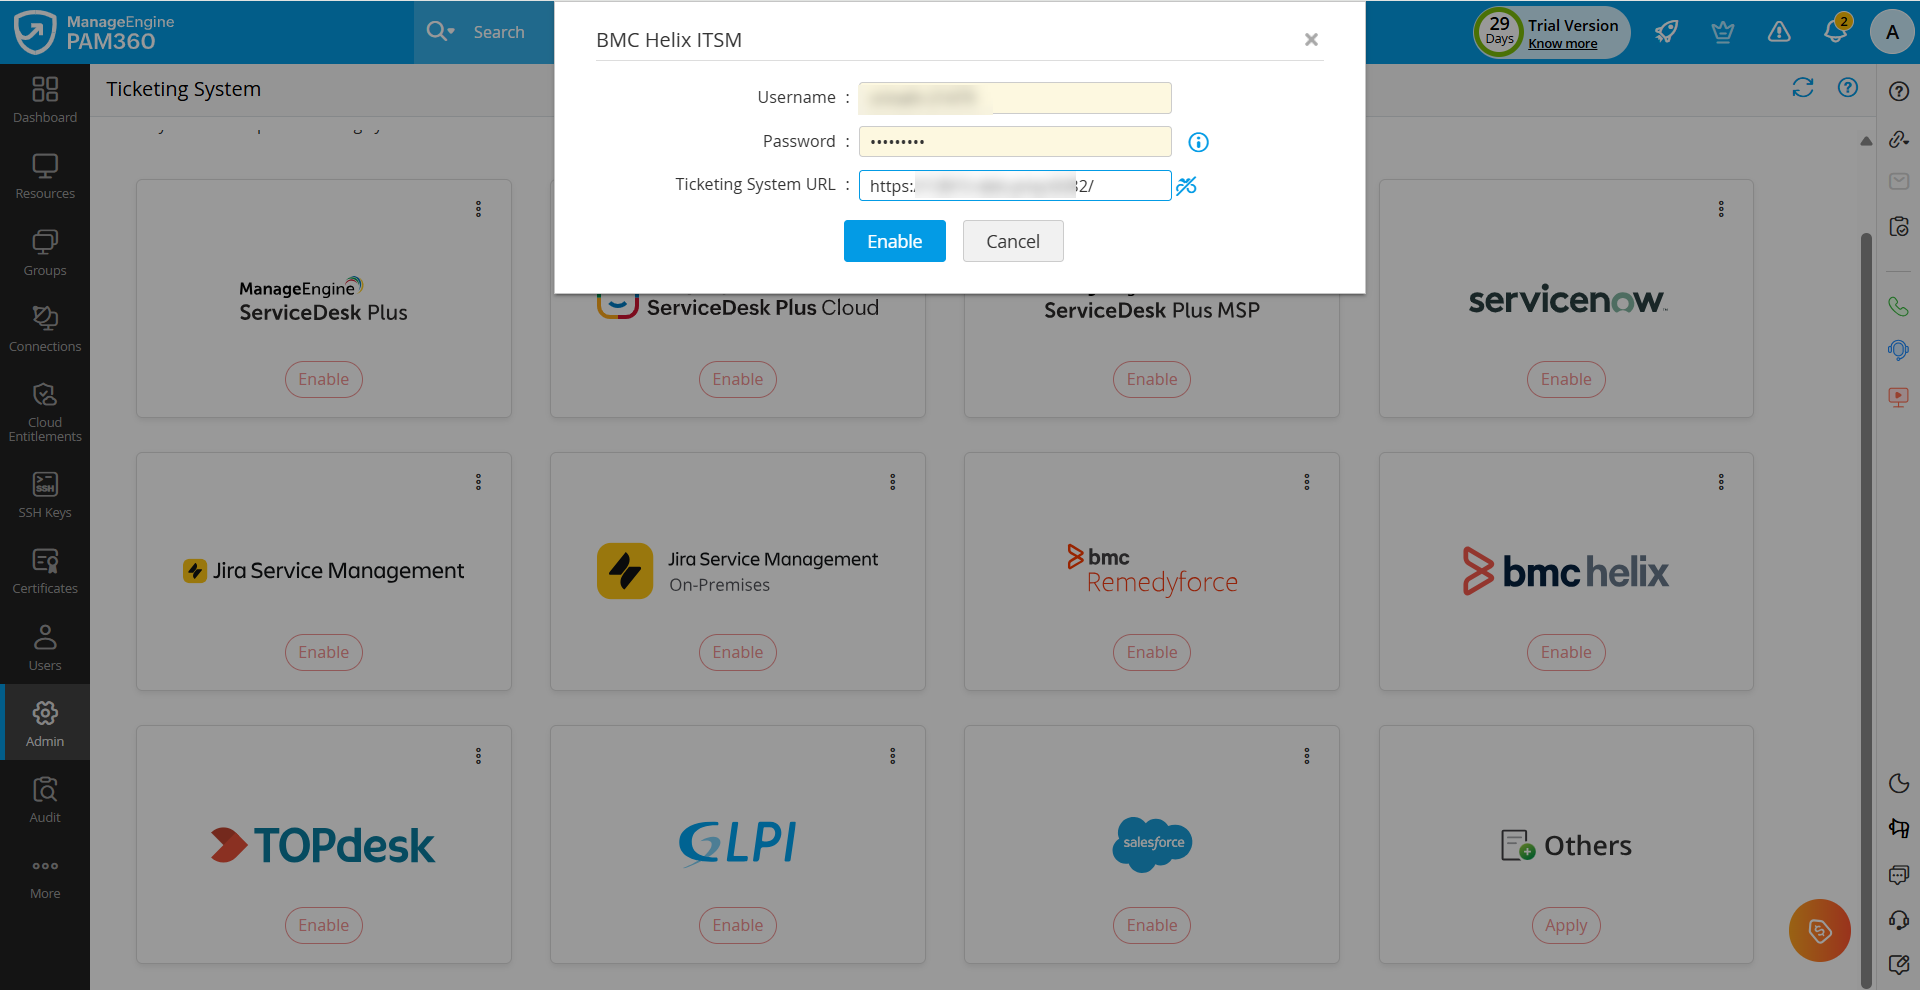Open the Dashboard sidebar item
Screen dimensions: 1920x990
(45, 100)
